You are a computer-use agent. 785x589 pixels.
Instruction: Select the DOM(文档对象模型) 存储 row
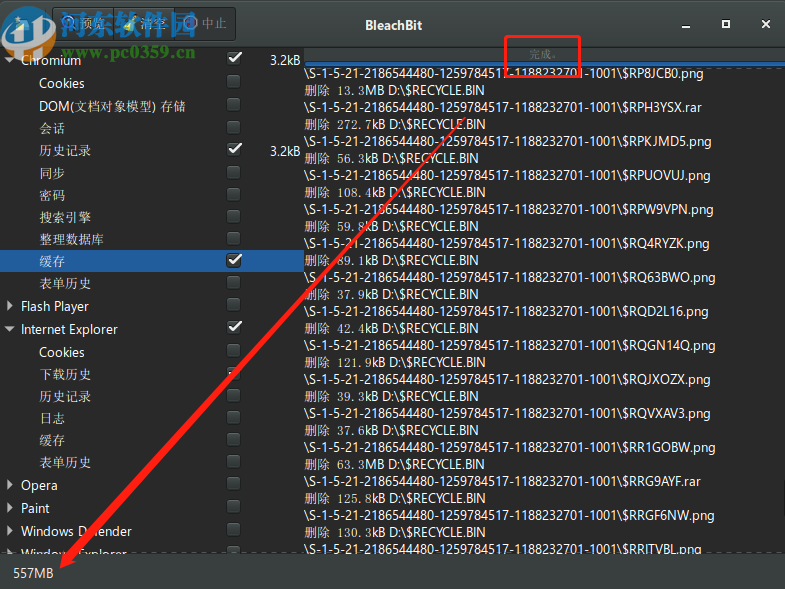pos(112,106)
